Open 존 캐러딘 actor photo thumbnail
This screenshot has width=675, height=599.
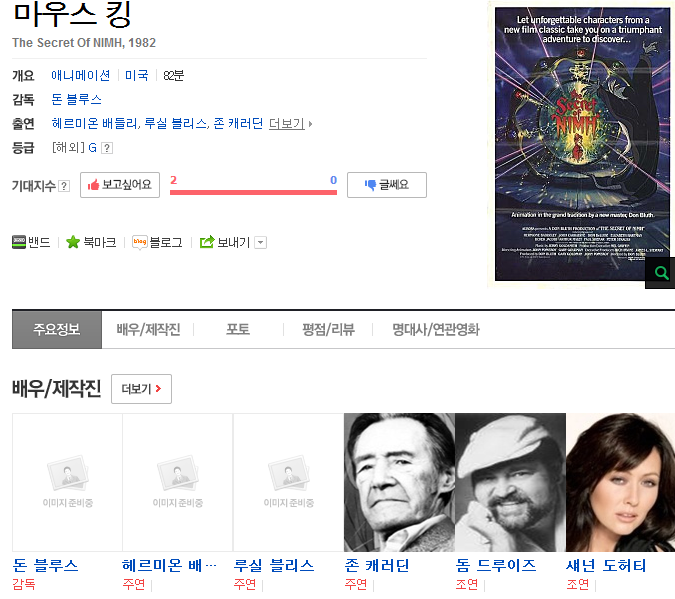(399, 482)
